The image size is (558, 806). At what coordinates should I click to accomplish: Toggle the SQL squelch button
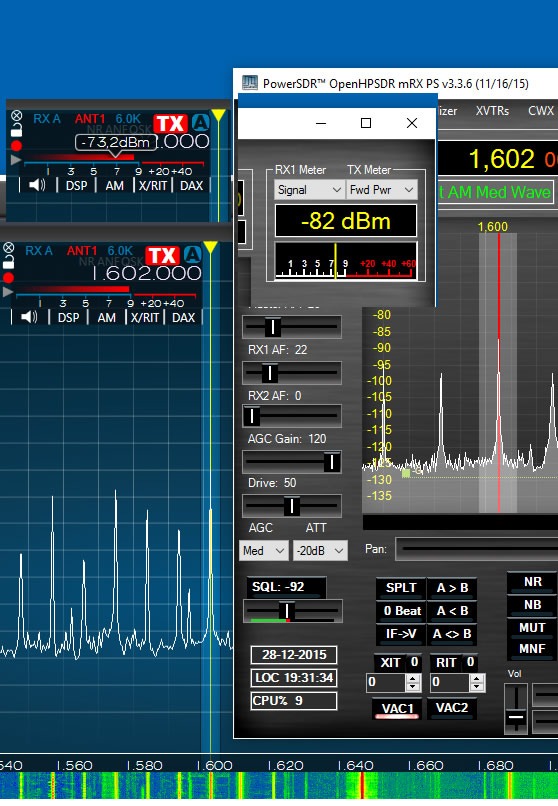pyautogui.click(x=286, y=587)
